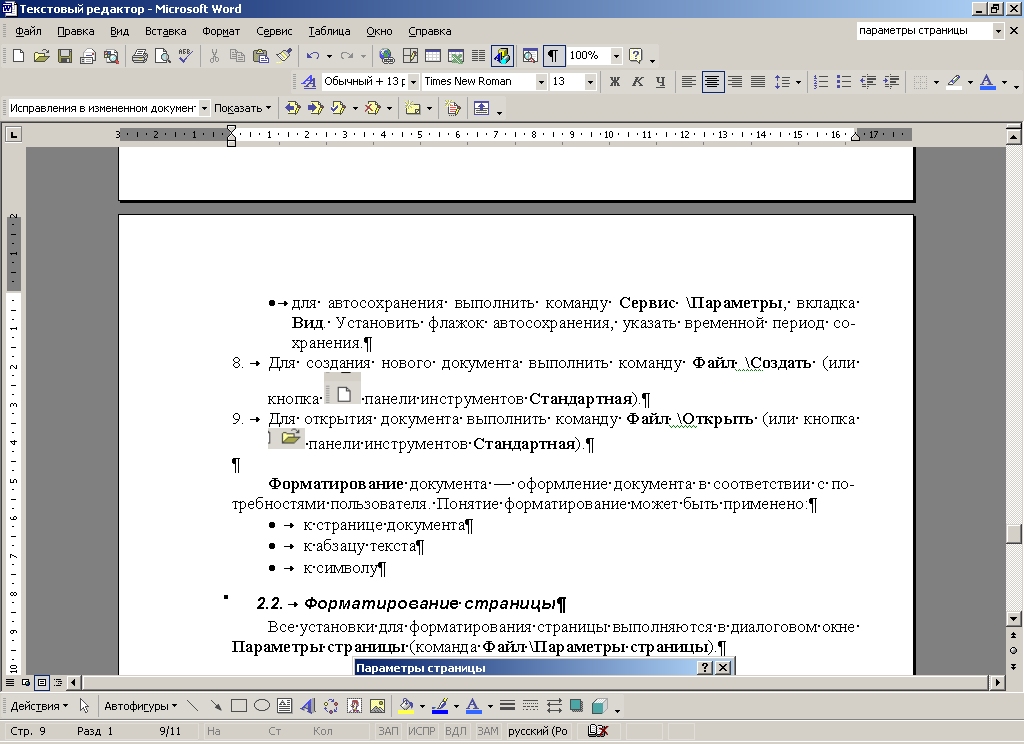Screen dimensions: 1024x744
Task: Open the Zoom 100% dropdown
Action: [x=616, y=56]
